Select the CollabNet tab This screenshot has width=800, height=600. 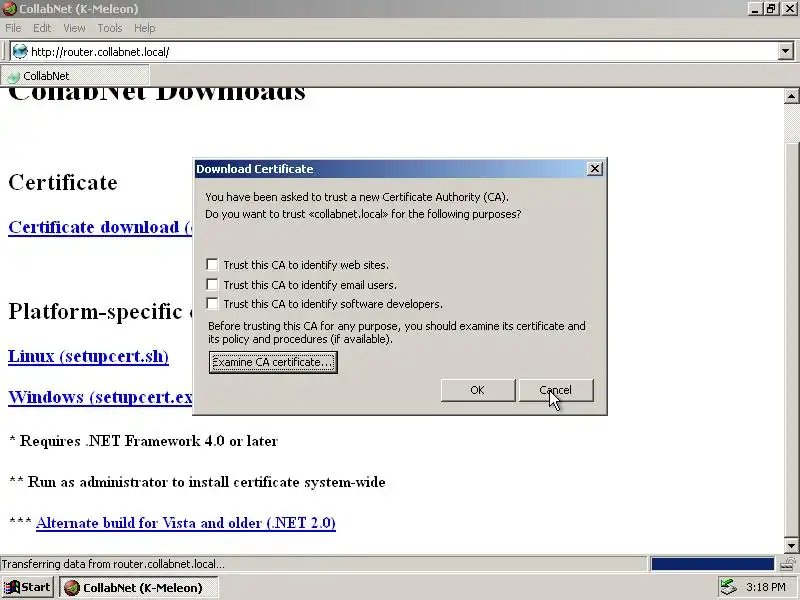tap(75, 76)
